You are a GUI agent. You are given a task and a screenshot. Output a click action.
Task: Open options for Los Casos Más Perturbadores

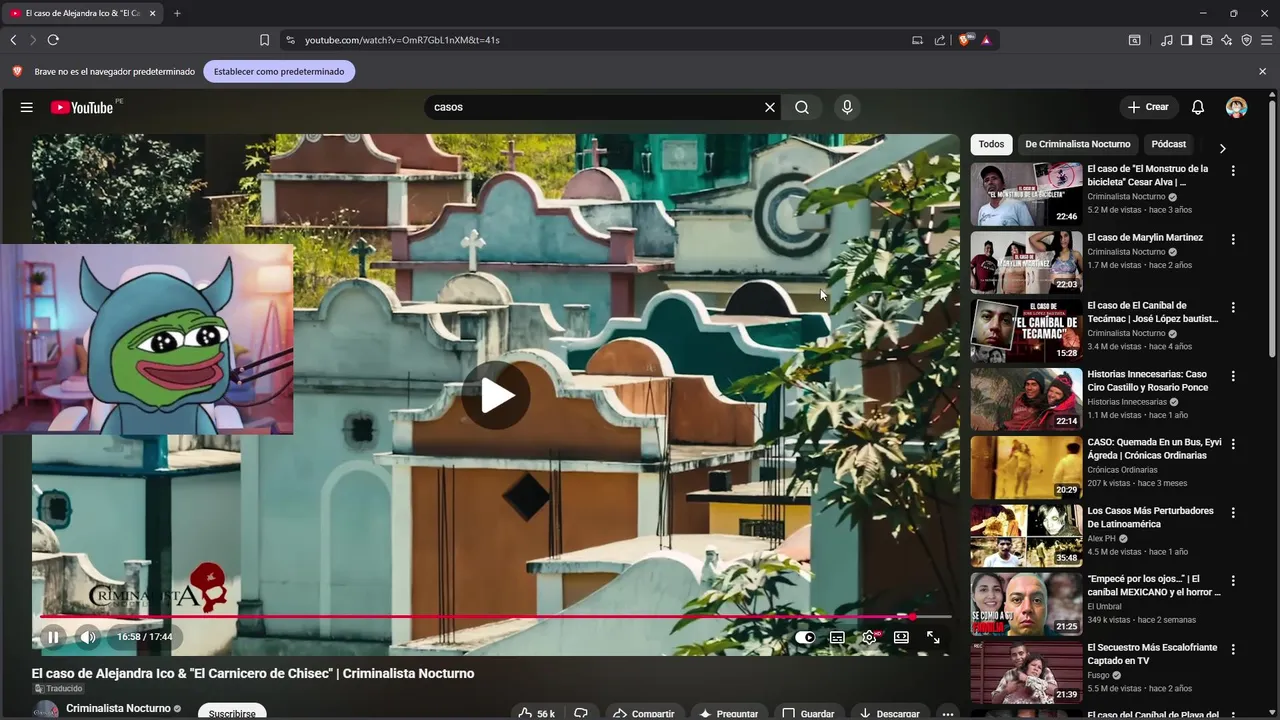coord(1233,513)
